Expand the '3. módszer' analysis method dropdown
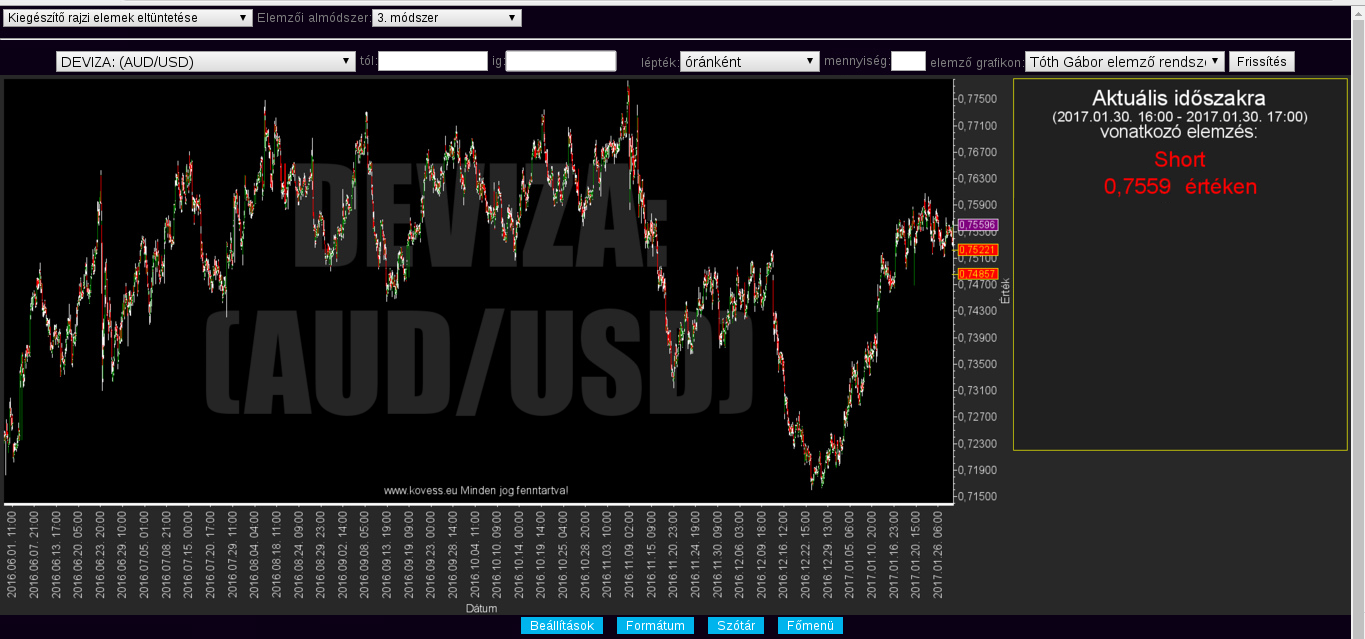This screenshot has width=1365, height=639. pyautogui.click(x=446, y=18)
